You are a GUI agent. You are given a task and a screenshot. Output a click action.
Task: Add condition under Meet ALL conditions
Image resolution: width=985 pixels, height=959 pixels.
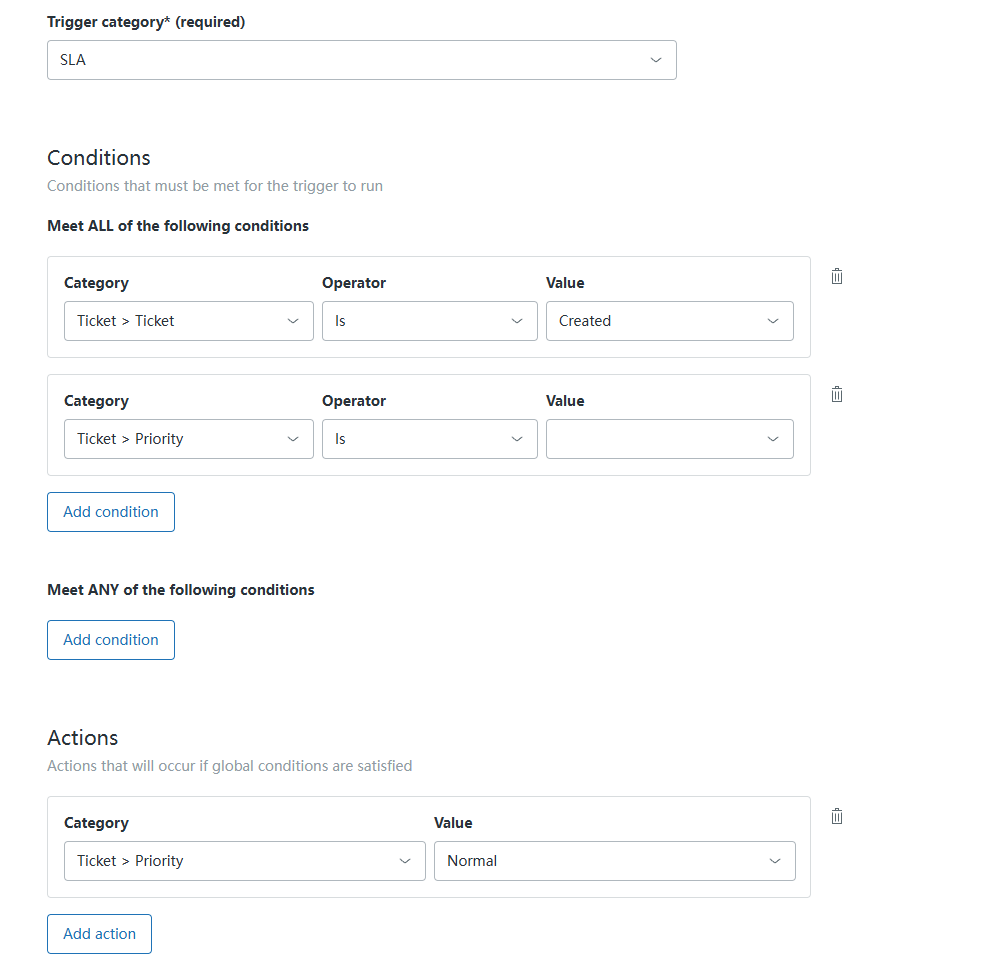[111, 512]
